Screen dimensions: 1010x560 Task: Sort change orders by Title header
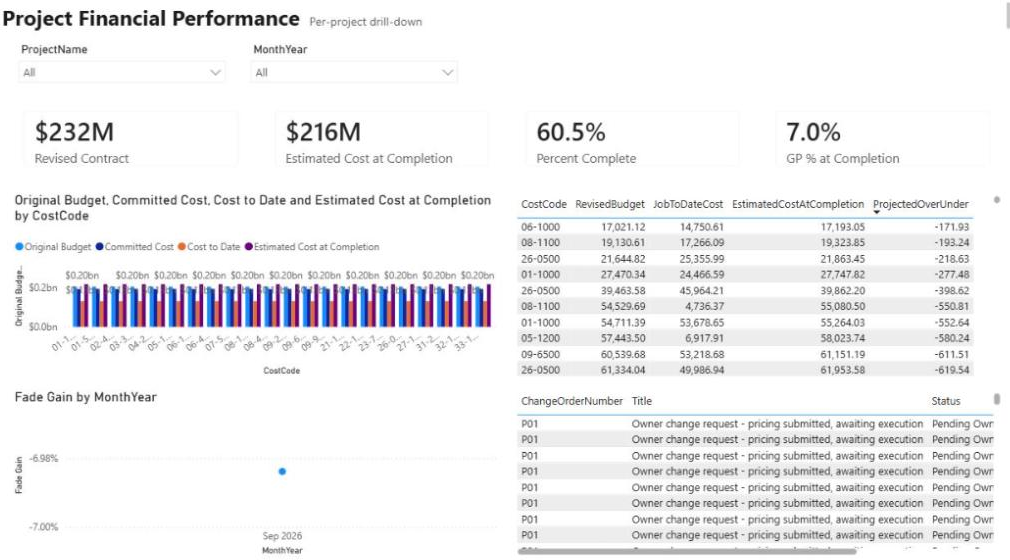click(x=642, y=401)
